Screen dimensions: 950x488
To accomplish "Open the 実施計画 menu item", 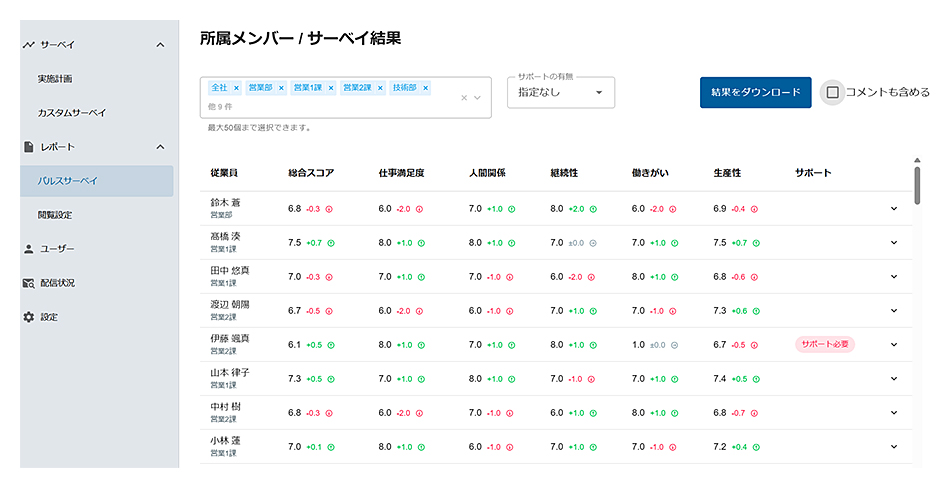I will [x=55, y=79].
